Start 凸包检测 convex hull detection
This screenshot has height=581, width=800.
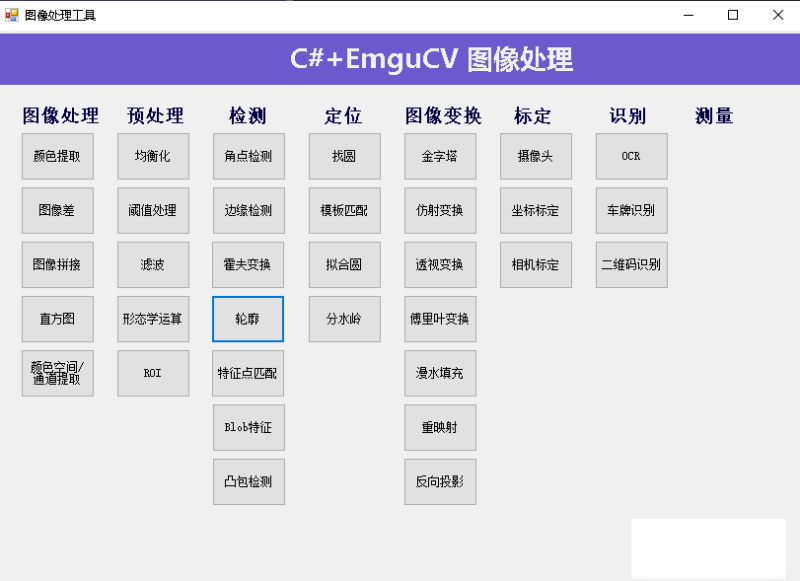point(248,482)
